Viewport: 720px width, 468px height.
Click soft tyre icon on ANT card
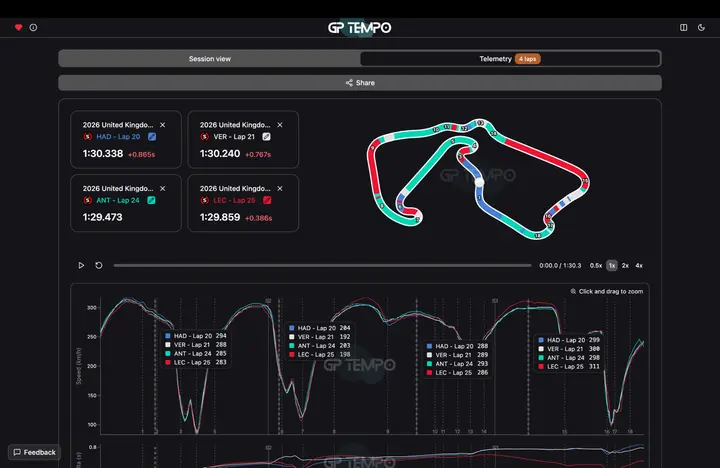tap(87, 200)
